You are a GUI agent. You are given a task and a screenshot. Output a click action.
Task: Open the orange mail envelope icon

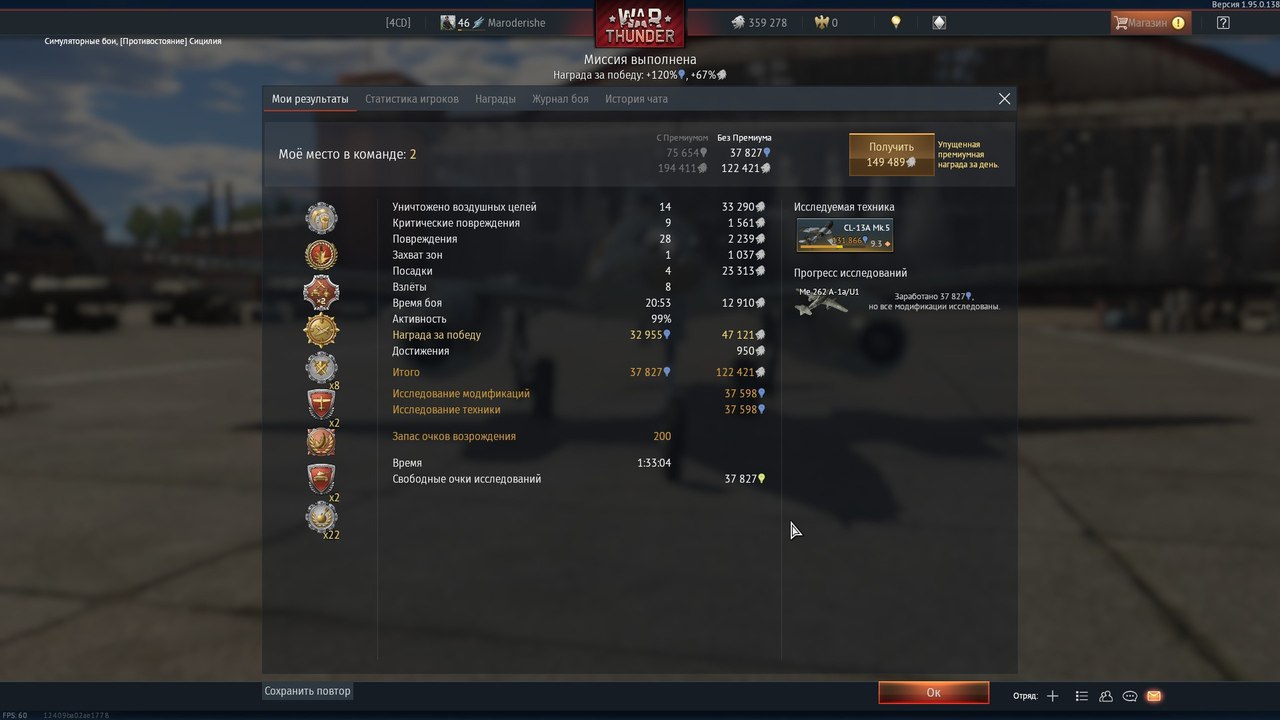click(x=1154, y=696)
